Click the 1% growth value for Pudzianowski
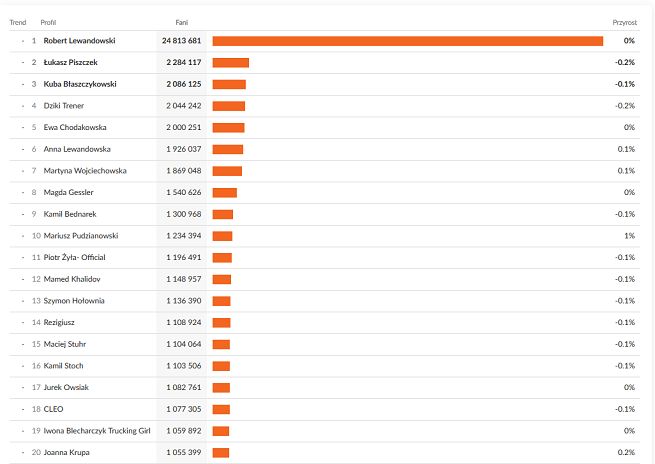 click(630, 236)
